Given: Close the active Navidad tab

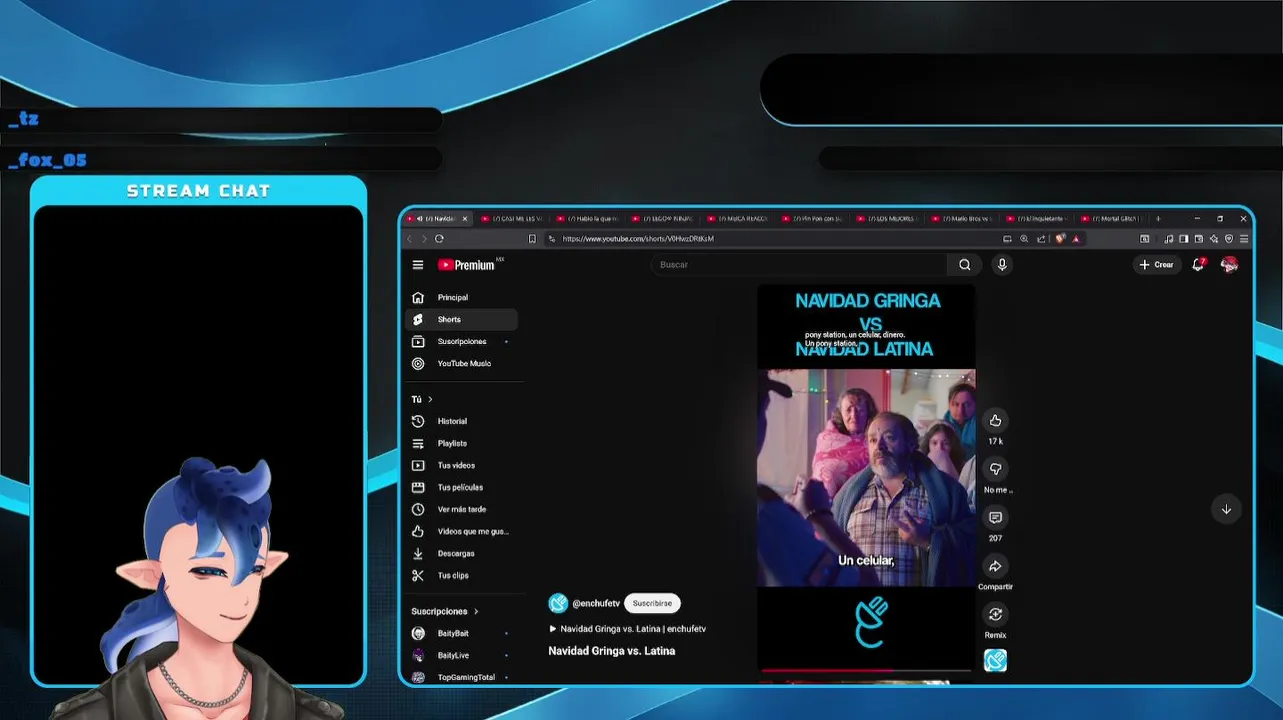Looking at the screenshot, I should coord(464,218).
